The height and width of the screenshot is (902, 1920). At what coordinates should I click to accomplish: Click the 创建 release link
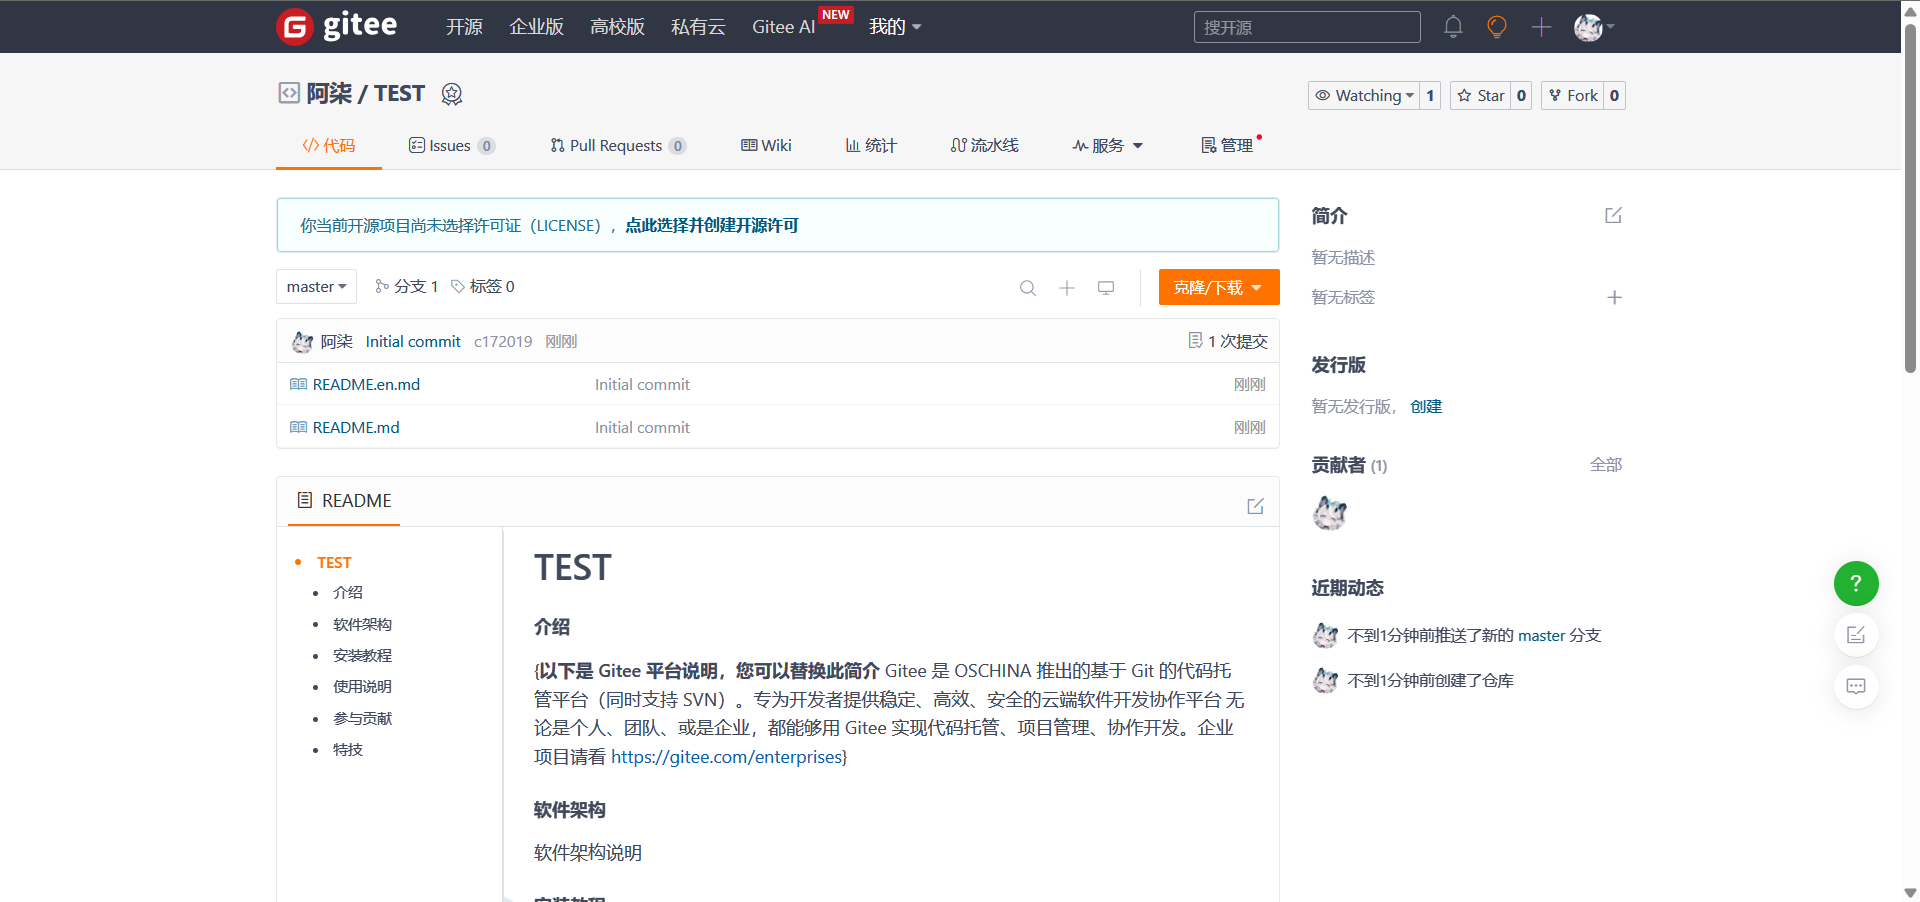click(x=1426, y=407)
